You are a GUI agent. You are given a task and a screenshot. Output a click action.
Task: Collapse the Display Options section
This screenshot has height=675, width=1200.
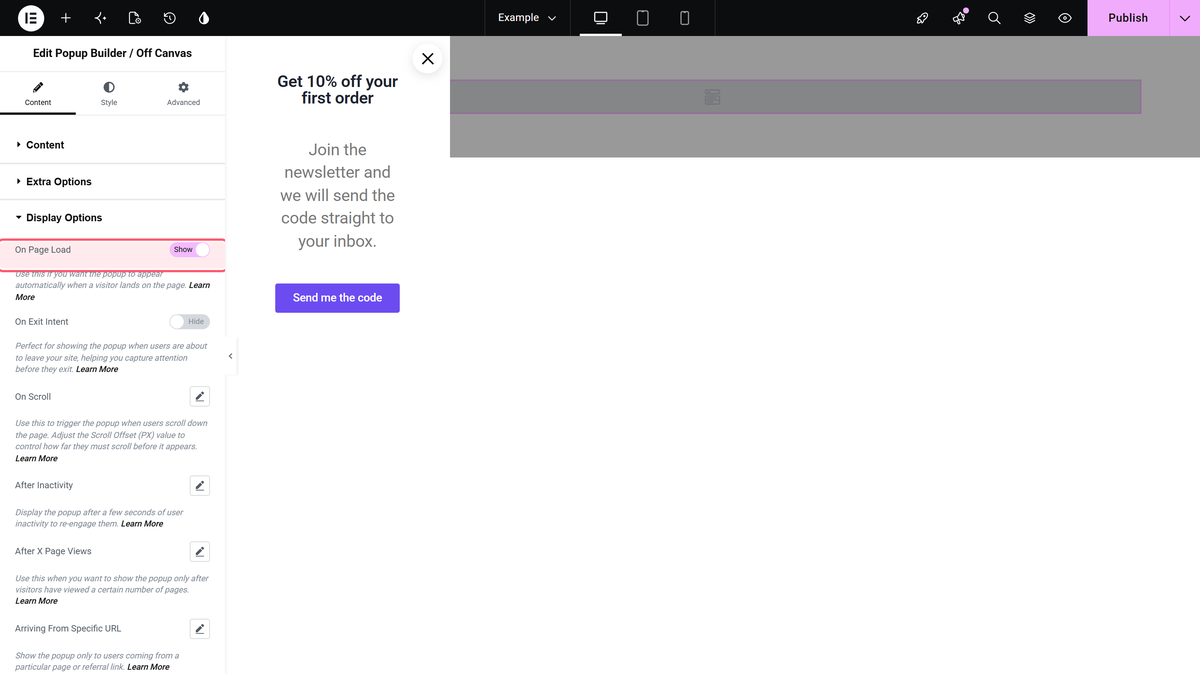pos(113,218)
